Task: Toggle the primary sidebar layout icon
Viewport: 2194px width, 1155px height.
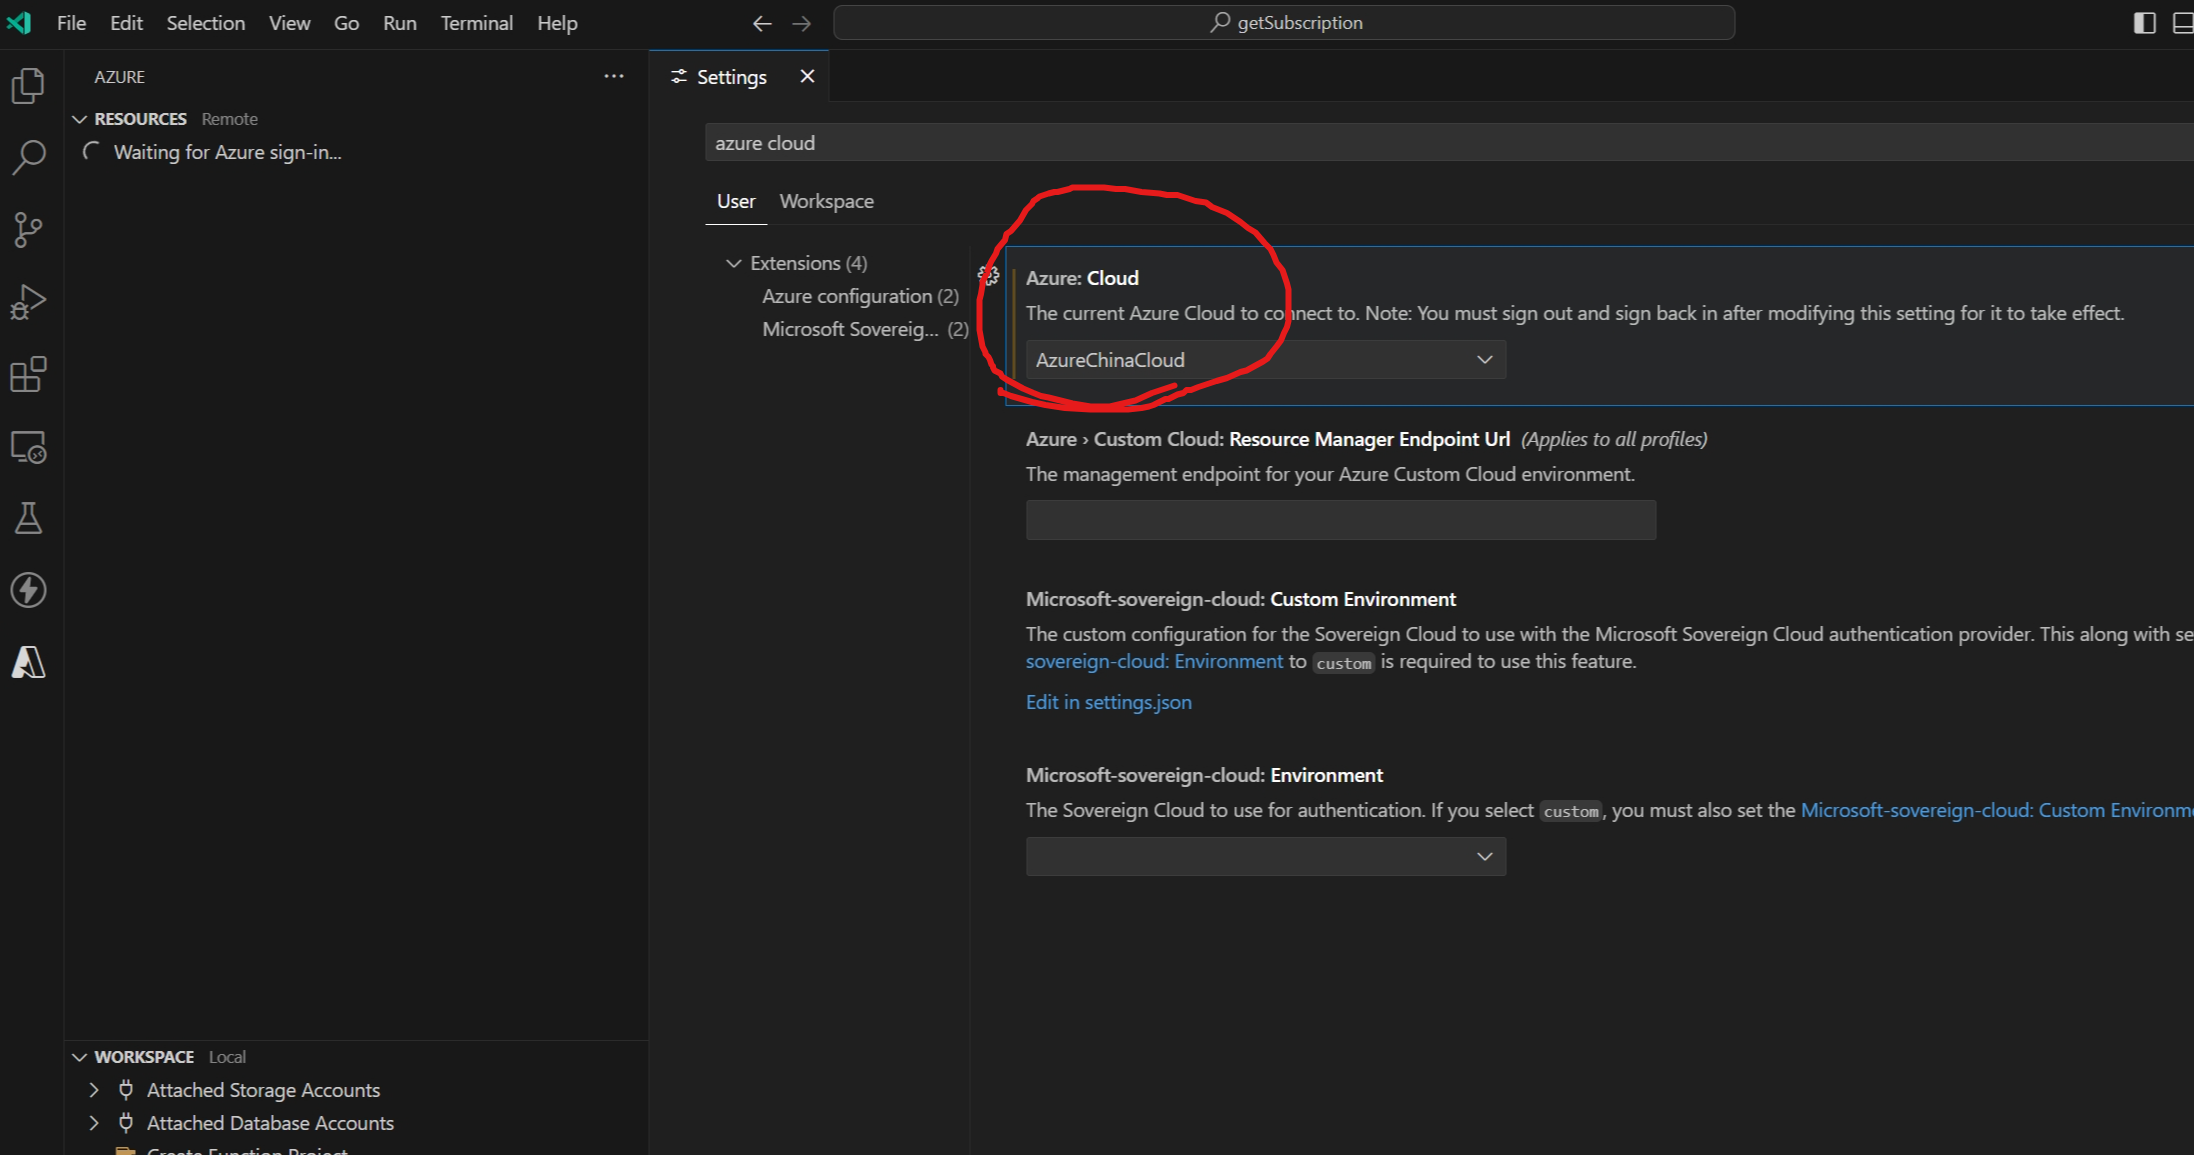Action: pyautogui.click(x=2144, y=22)
